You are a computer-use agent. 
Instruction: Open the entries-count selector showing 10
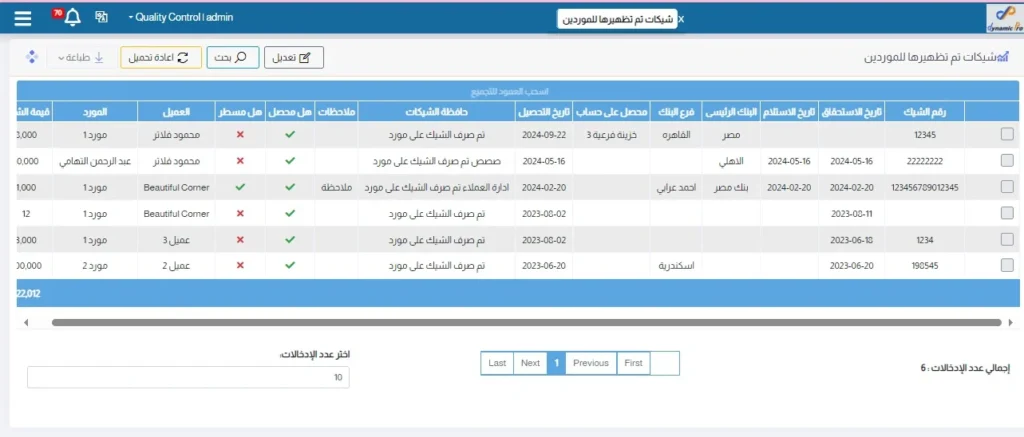(x=188, y=377)
